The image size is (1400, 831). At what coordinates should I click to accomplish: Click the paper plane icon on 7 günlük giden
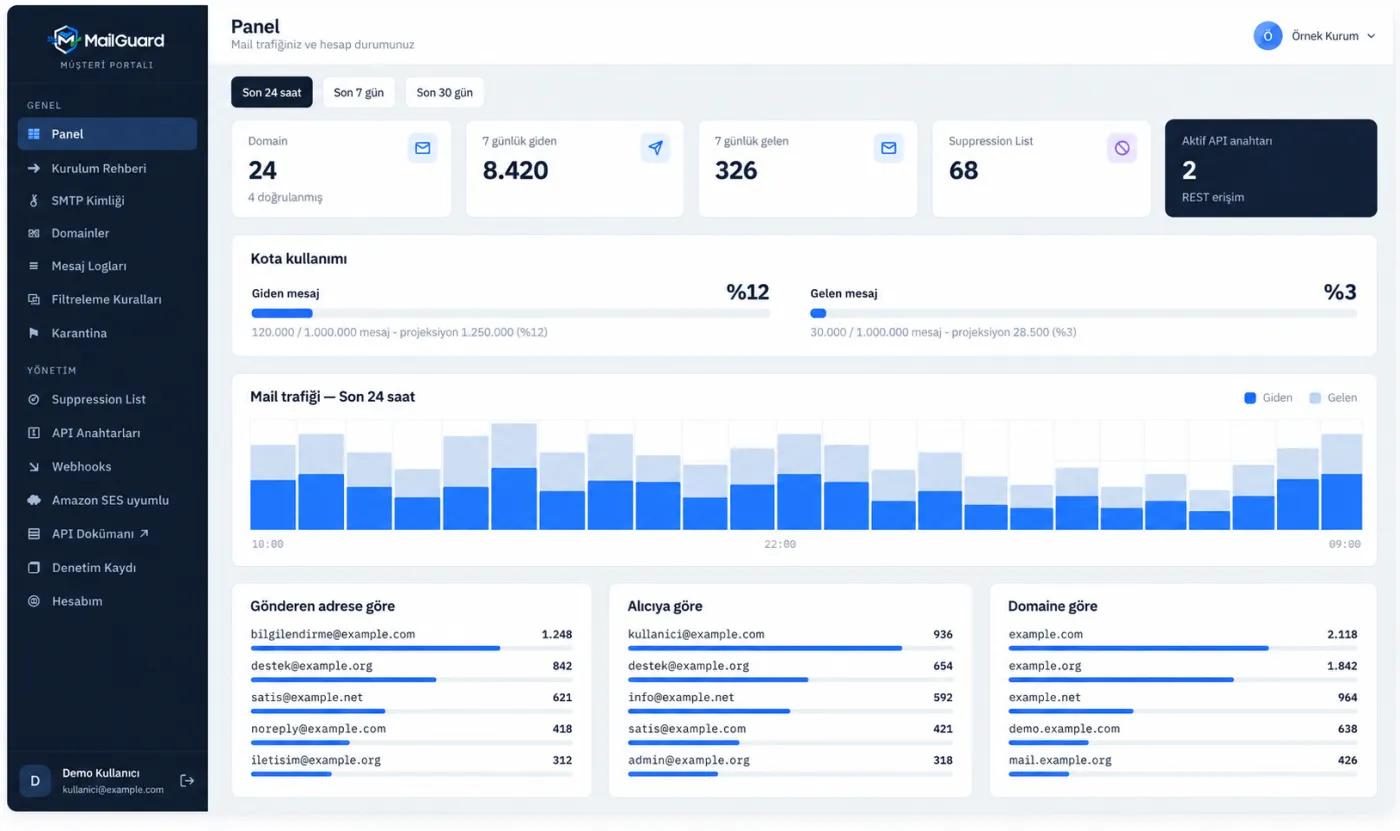pos(655,148)
